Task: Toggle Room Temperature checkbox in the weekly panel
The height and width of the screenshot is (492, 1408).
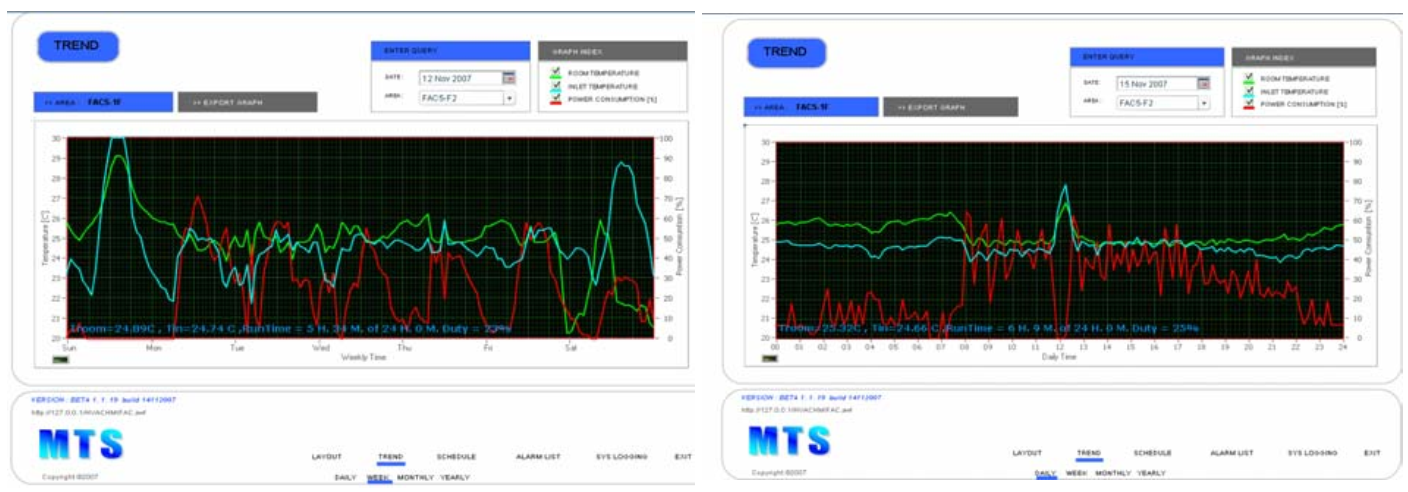Action: tap(557, 72)
